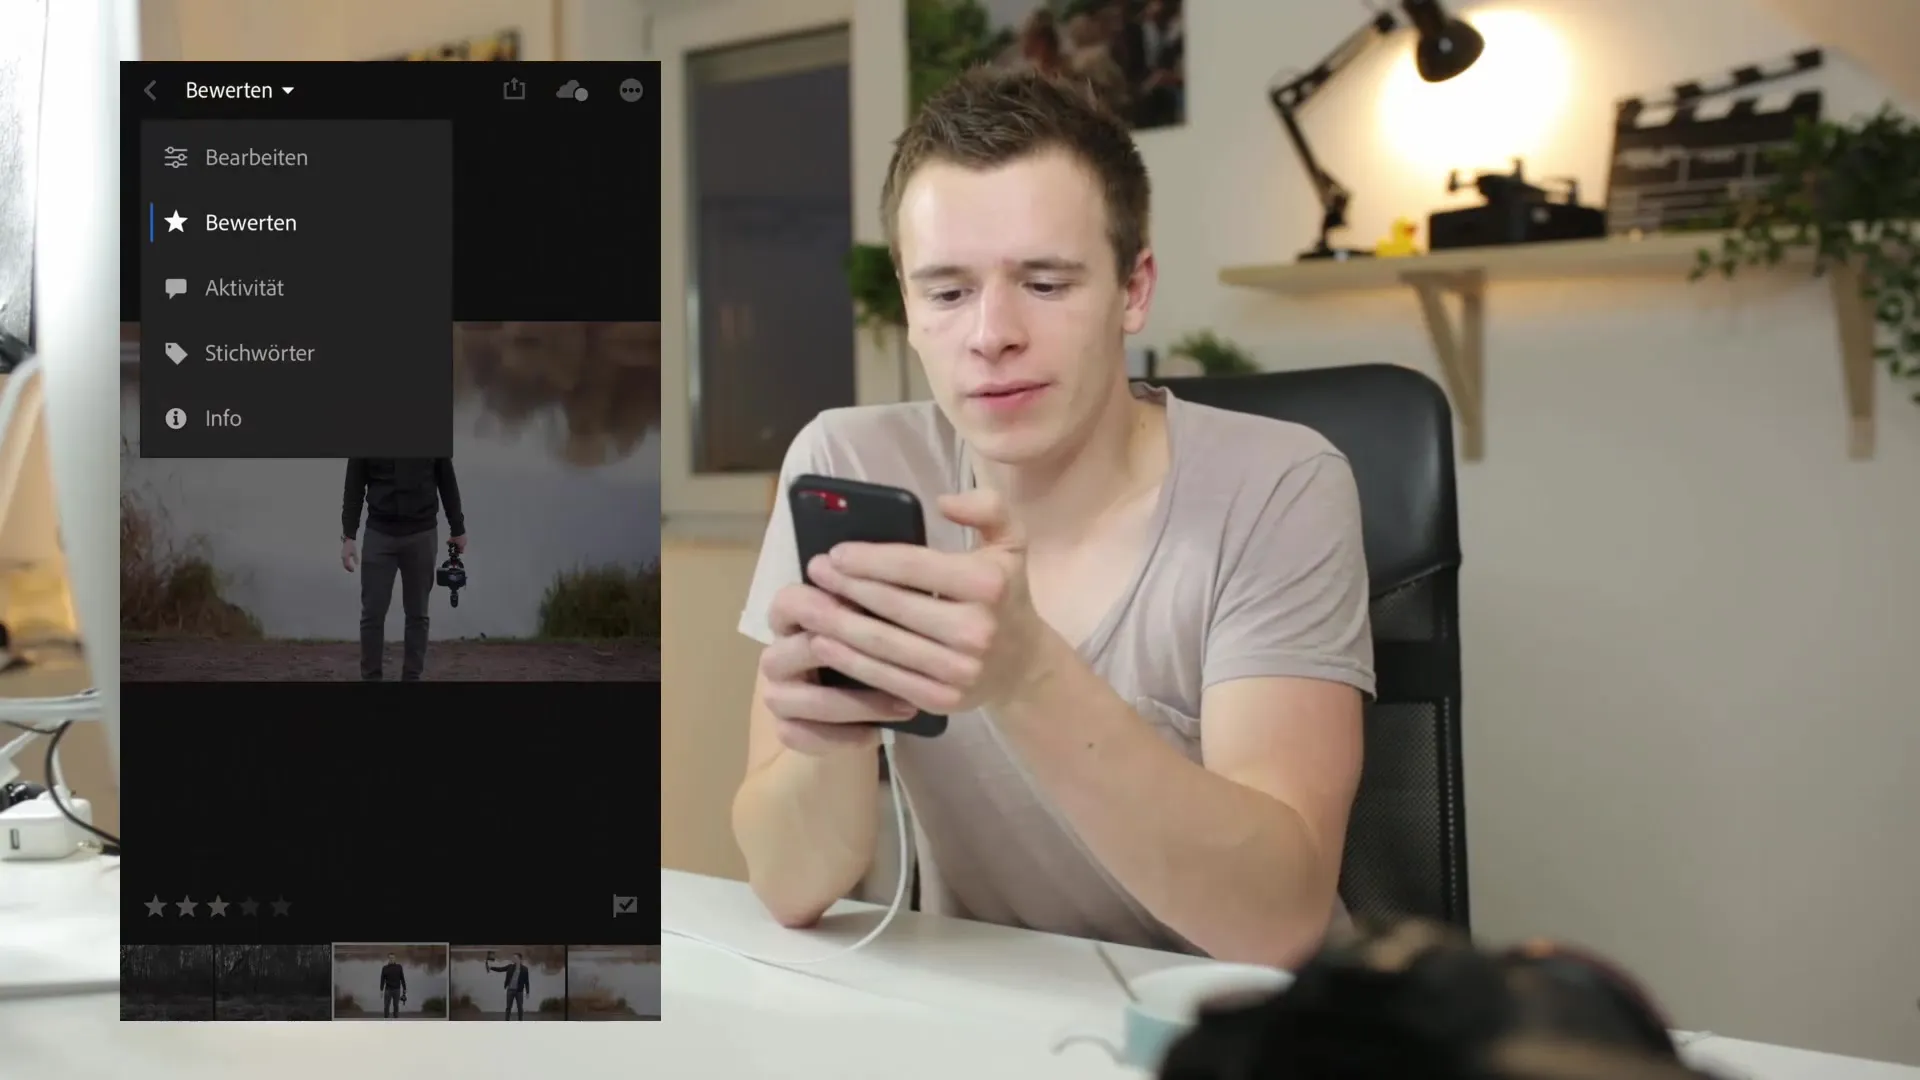Screen dimensions: 1920x1080
Task: Select the Info menu option
Action: (x=224, y=418)
